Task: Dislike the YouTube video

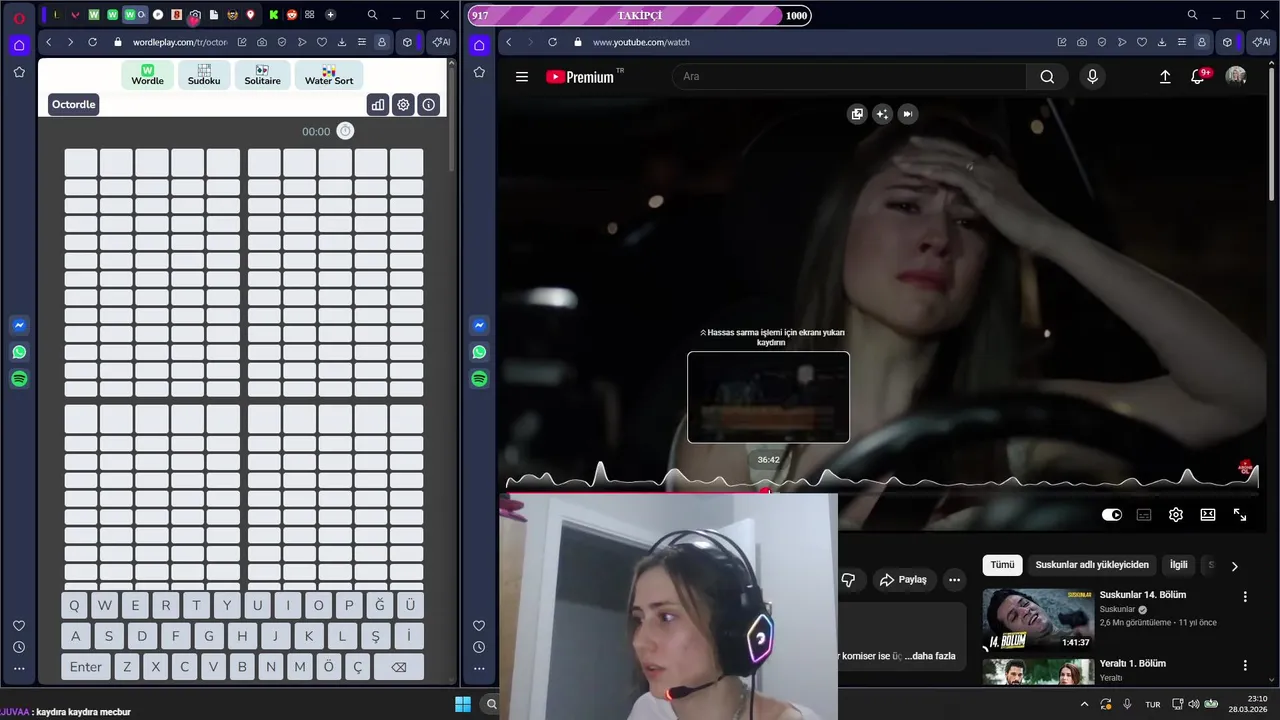Action: [848, 580]
